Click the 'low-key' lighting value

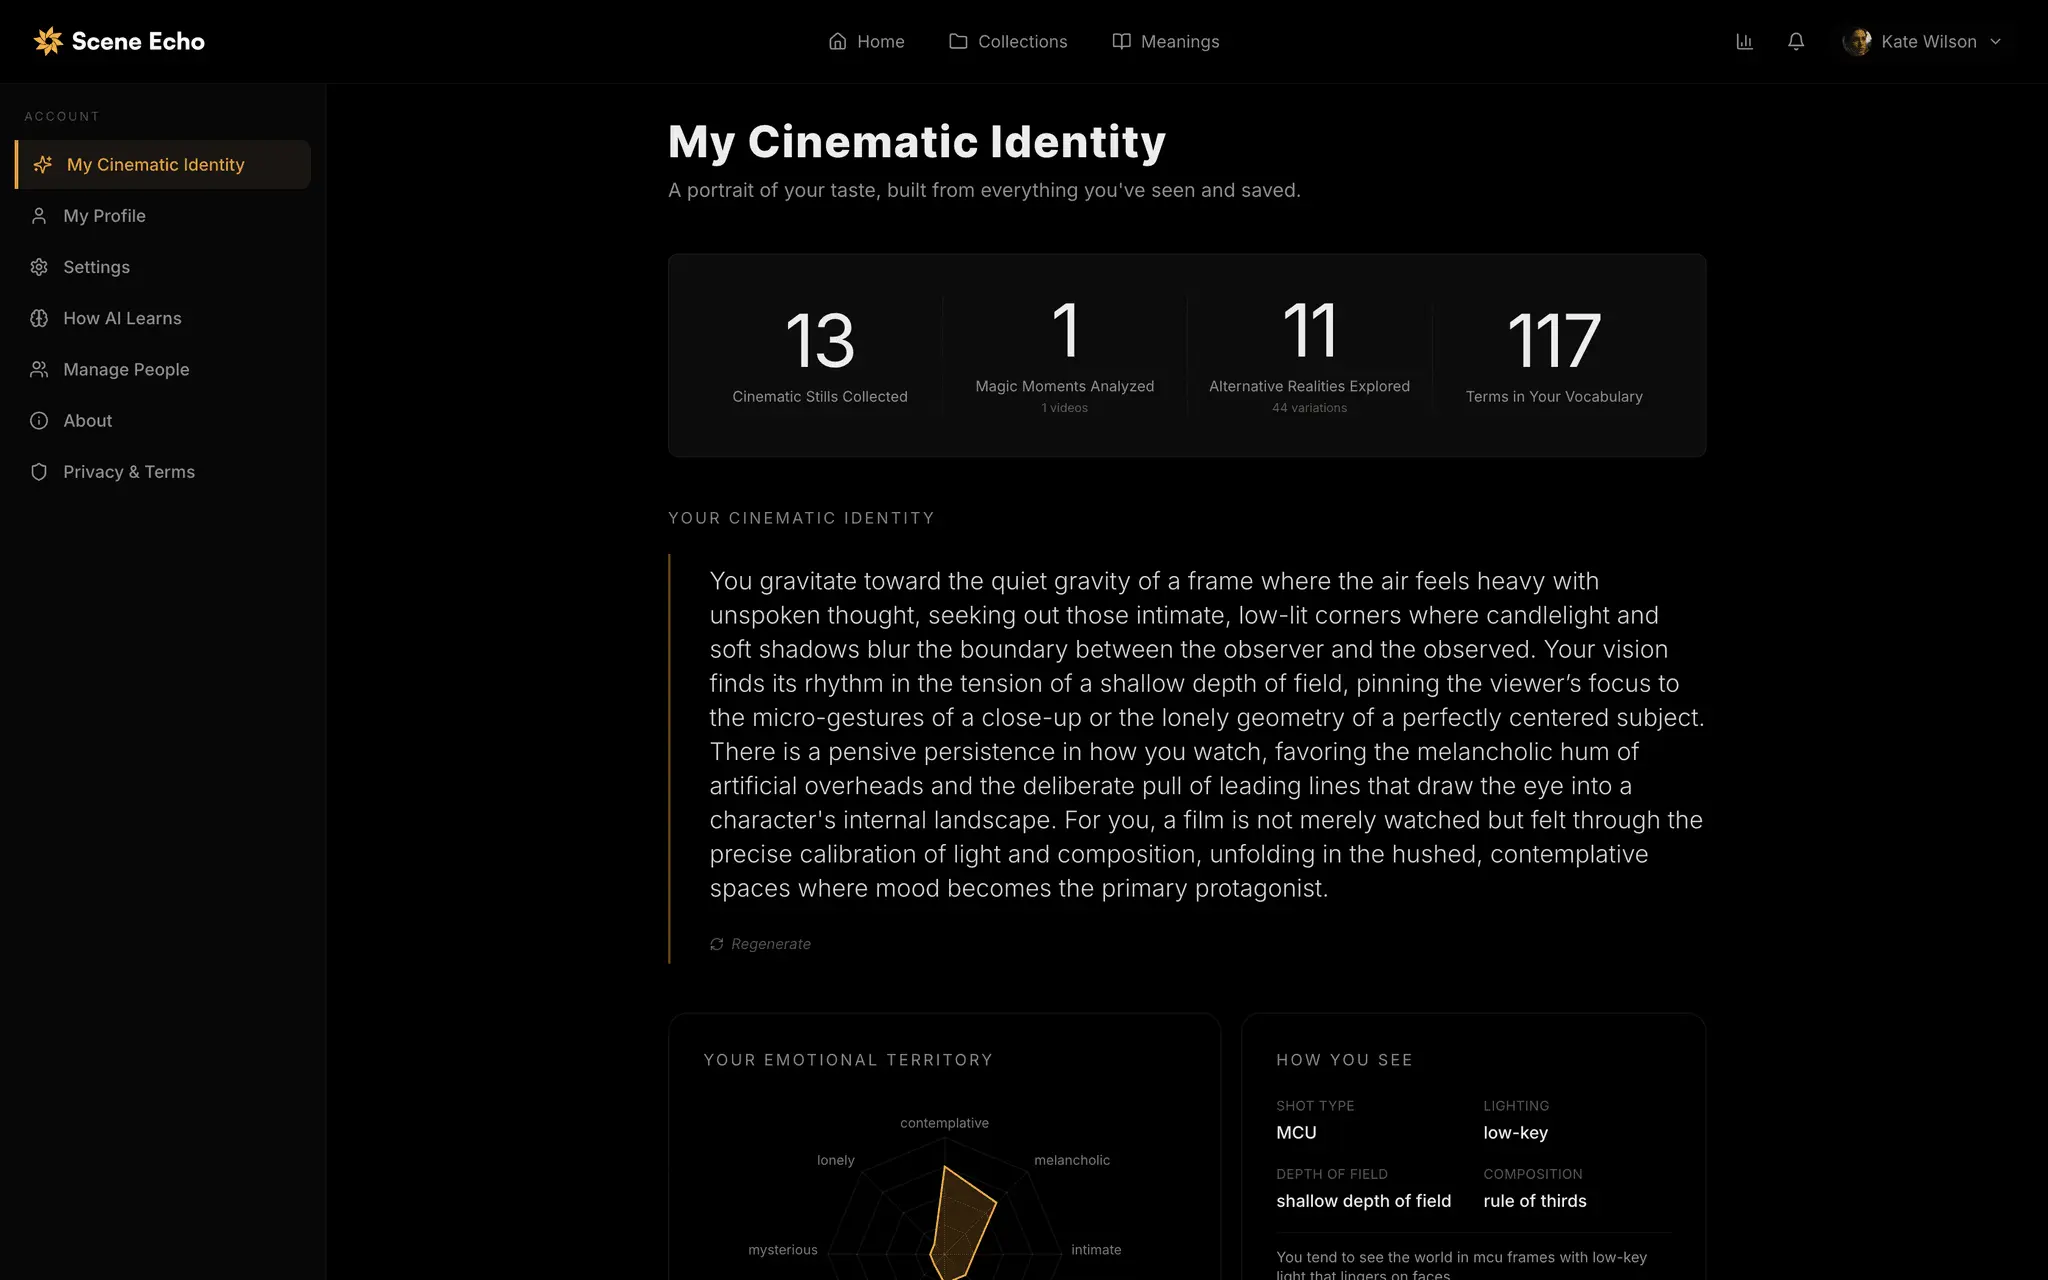(x=1515, y=1133)
